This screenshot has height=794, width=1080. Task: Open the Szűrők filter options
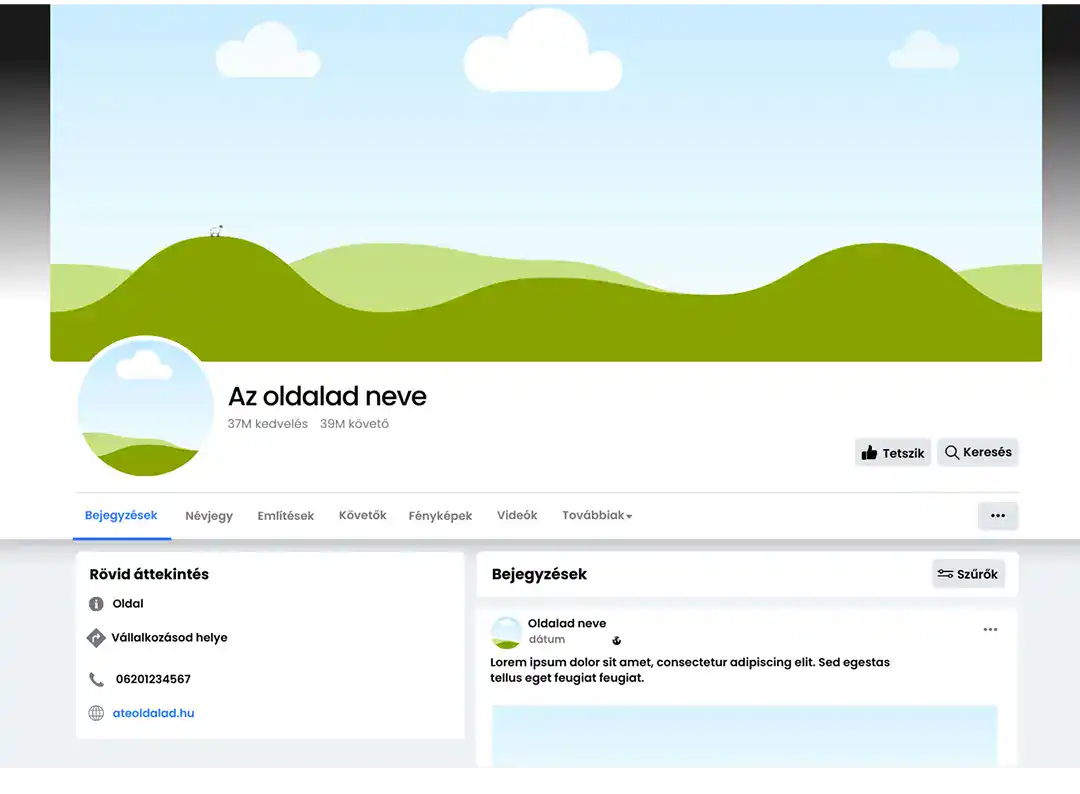(968, 574)
